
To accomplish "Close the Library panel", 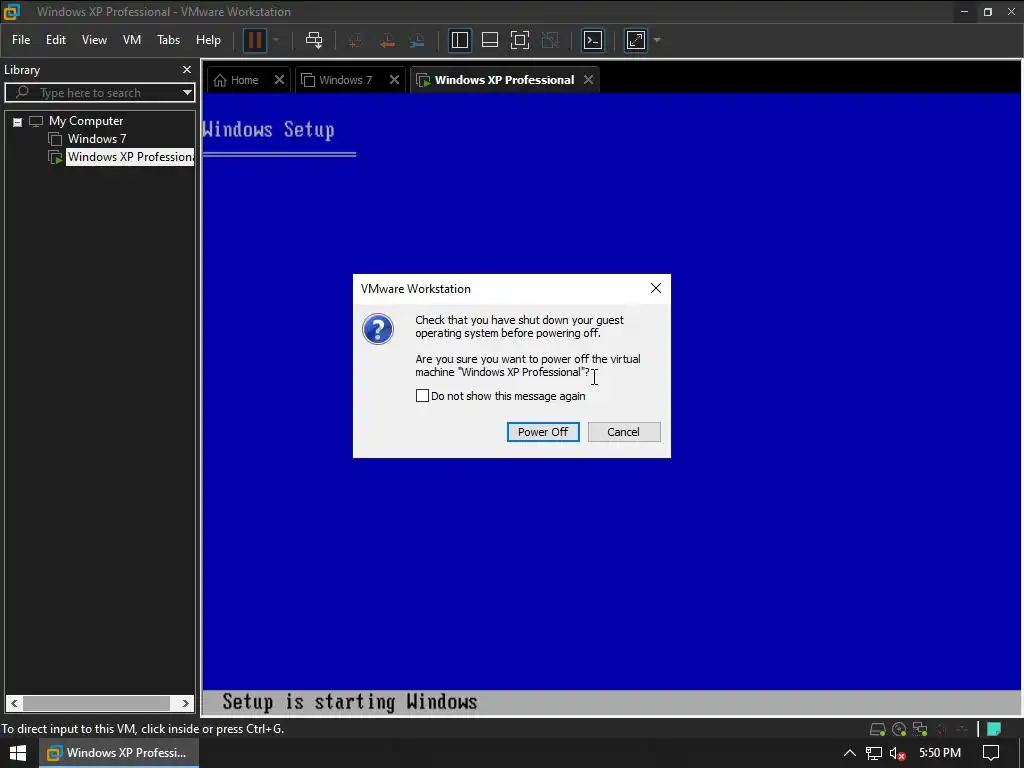I will click(187, 69).
